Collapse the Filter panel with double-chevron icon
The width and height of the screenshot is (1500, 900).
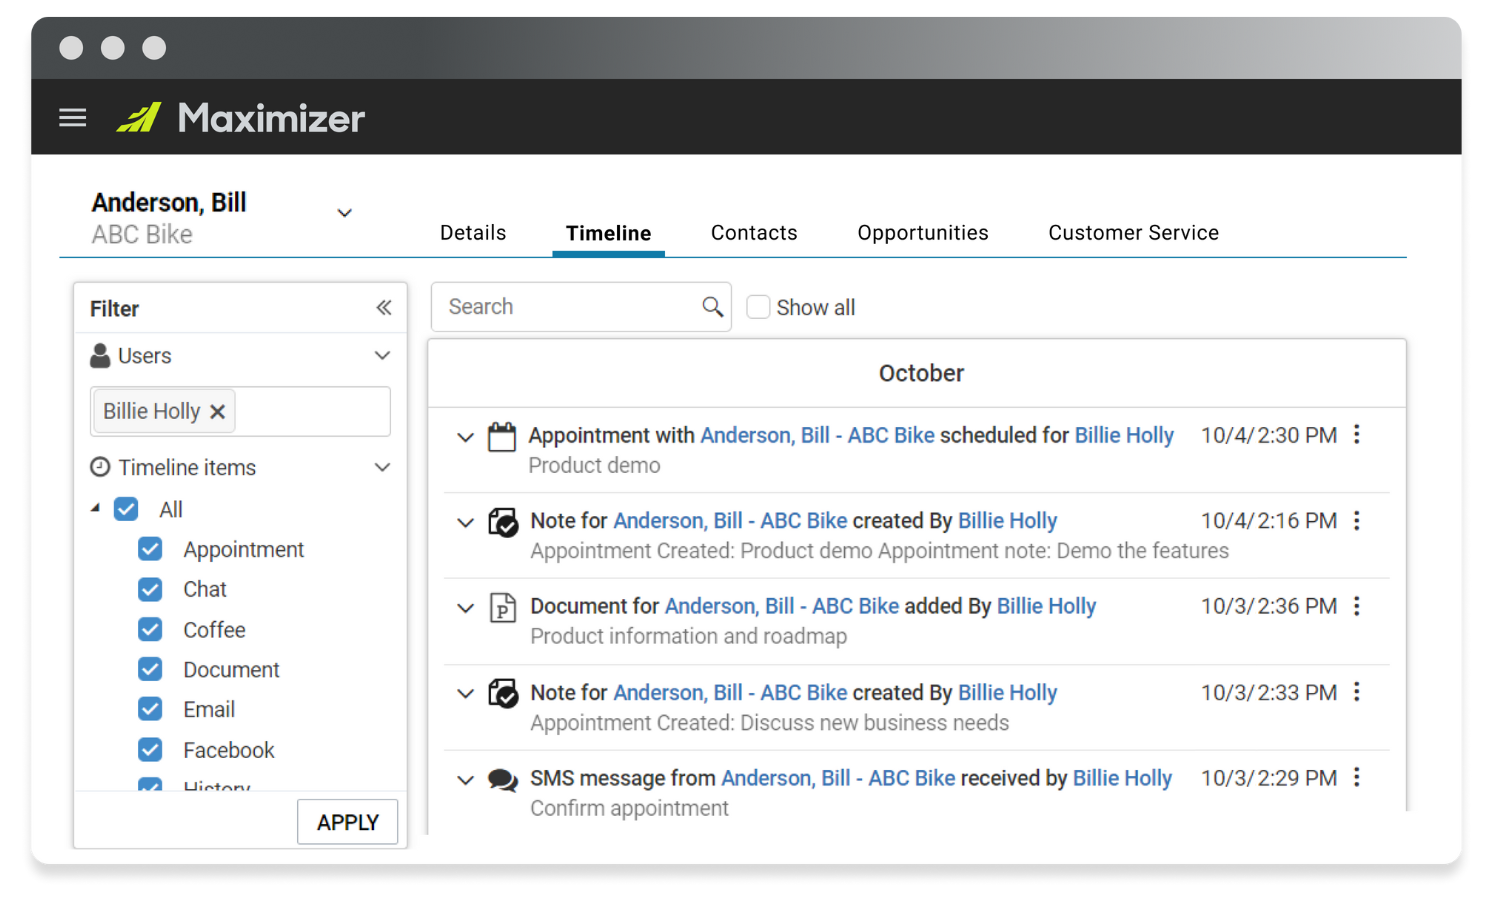coord(384,308)
